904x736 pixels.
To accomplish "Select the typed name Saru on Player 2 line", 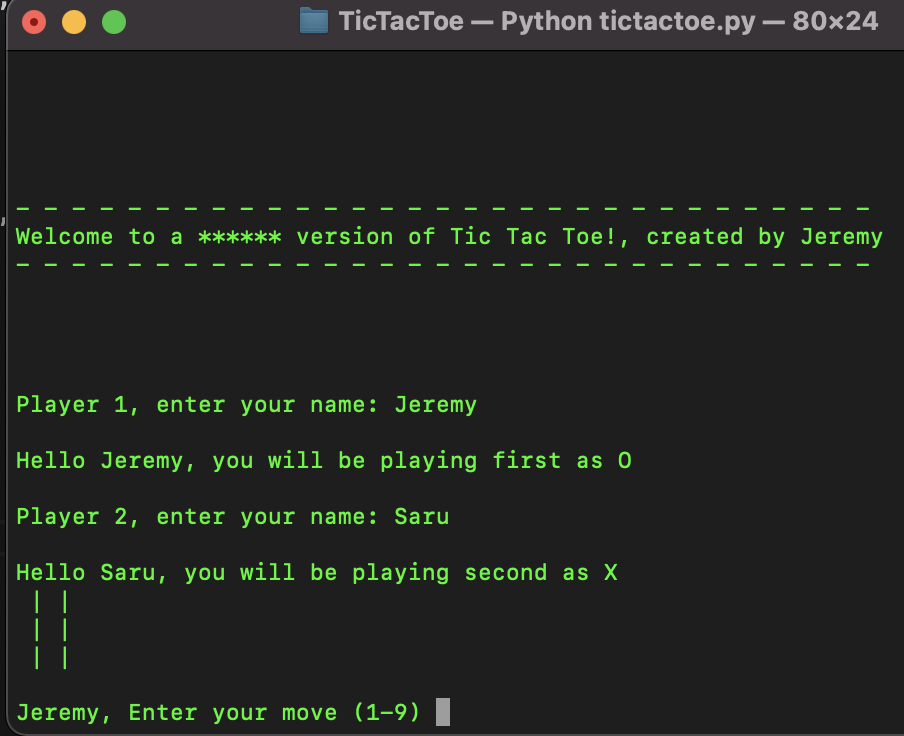I will pyautogui.click(x=421, y=516).
